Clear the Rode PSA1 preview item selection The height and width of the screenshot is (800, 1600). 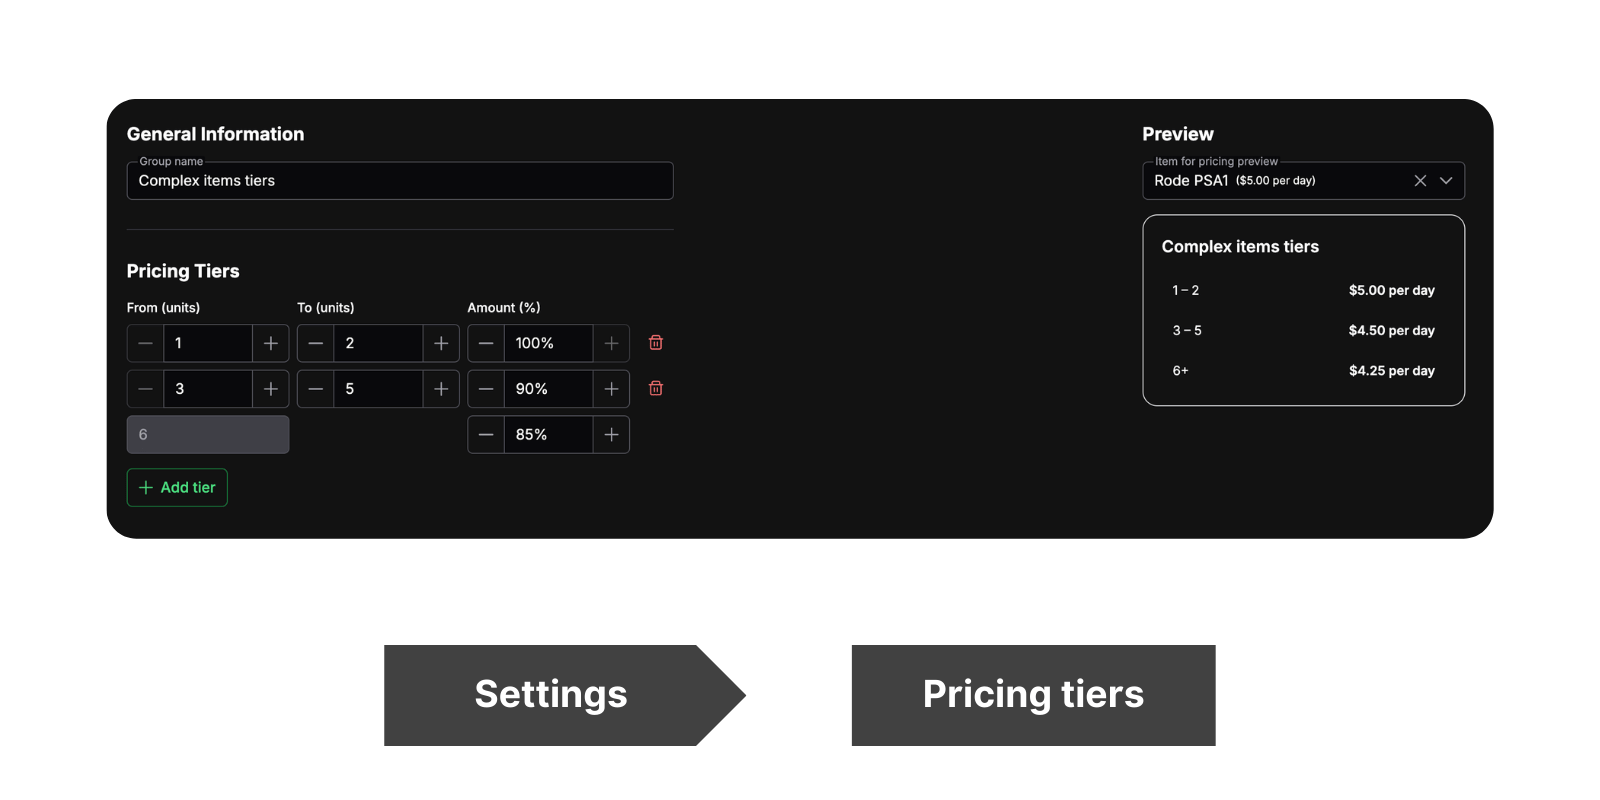point(1420,180)
